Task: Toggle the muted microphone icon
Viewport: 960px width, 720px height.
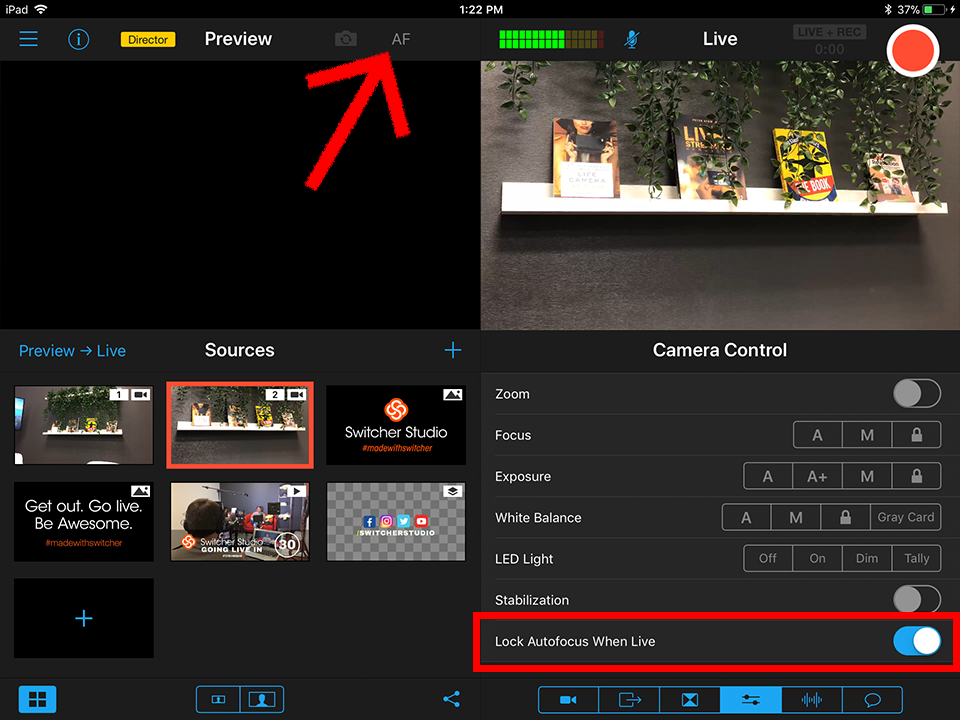Action: [x=632, y=39]
